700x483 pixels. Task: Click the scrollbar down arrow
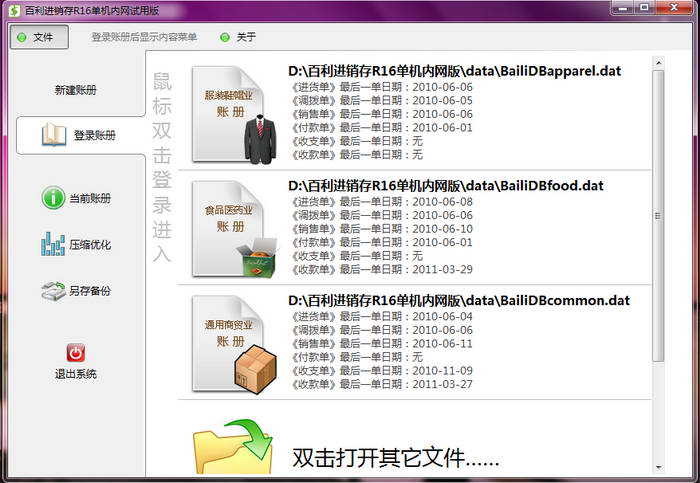coord(658,467)
